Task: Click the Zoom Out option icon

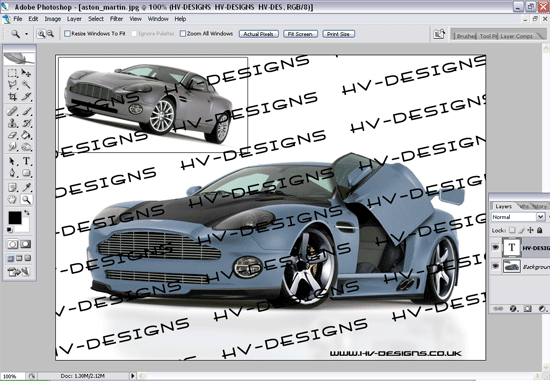Action: 51,34
